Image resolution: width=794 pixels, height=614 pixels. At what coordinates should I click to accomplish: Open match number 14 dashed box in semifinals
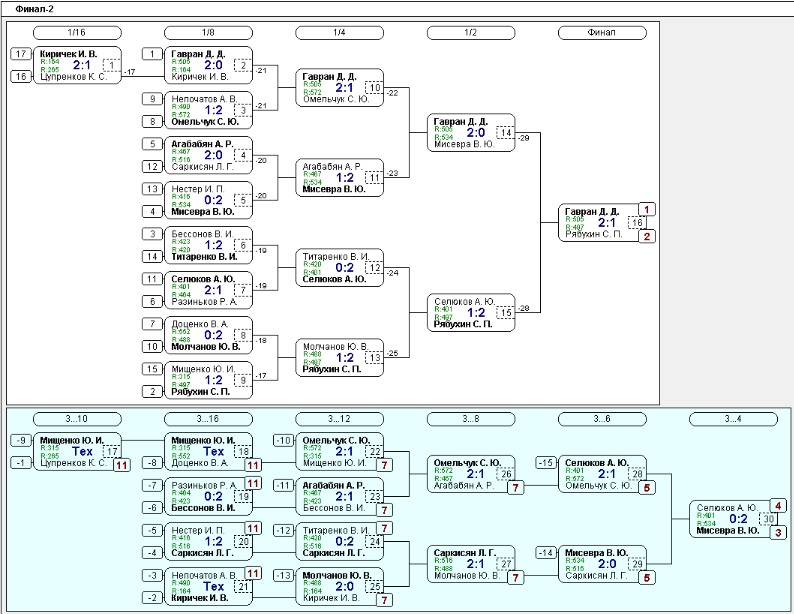point(506,133)
